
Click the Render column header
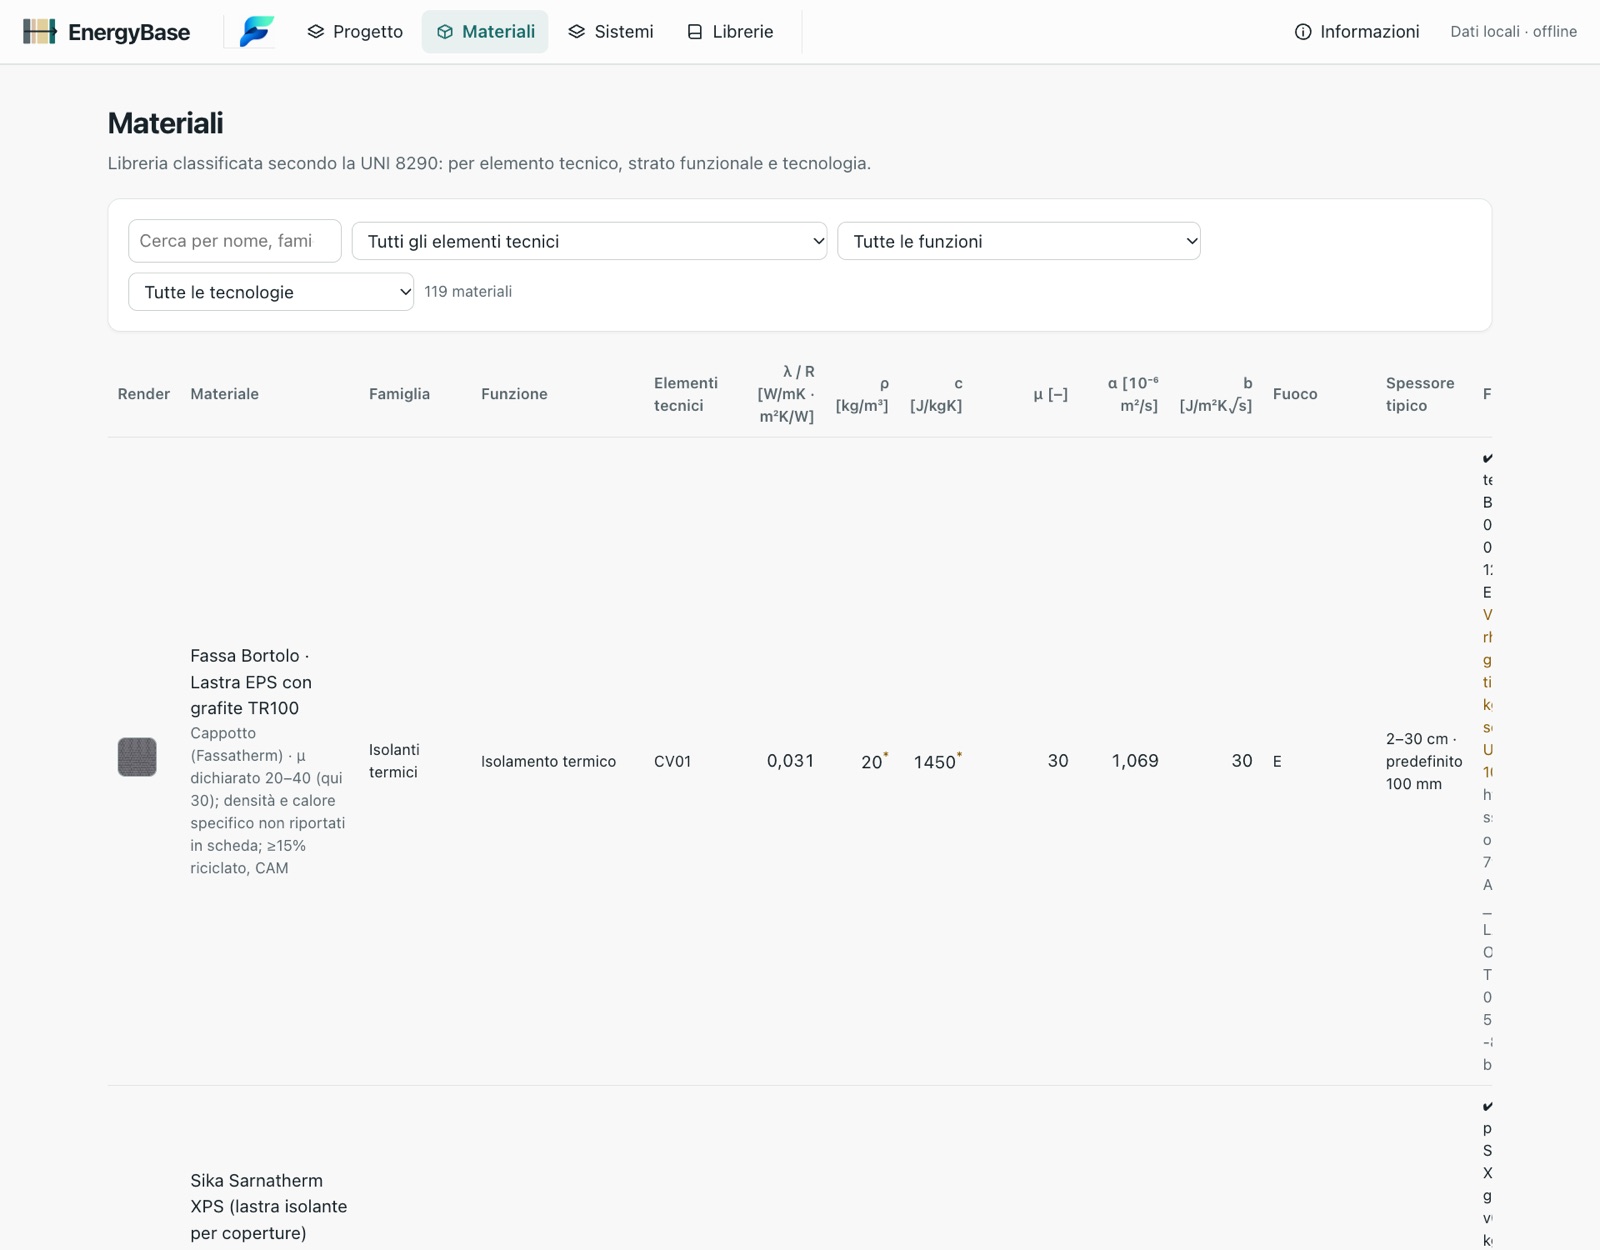pyautogui.click(x=144, y=394)
